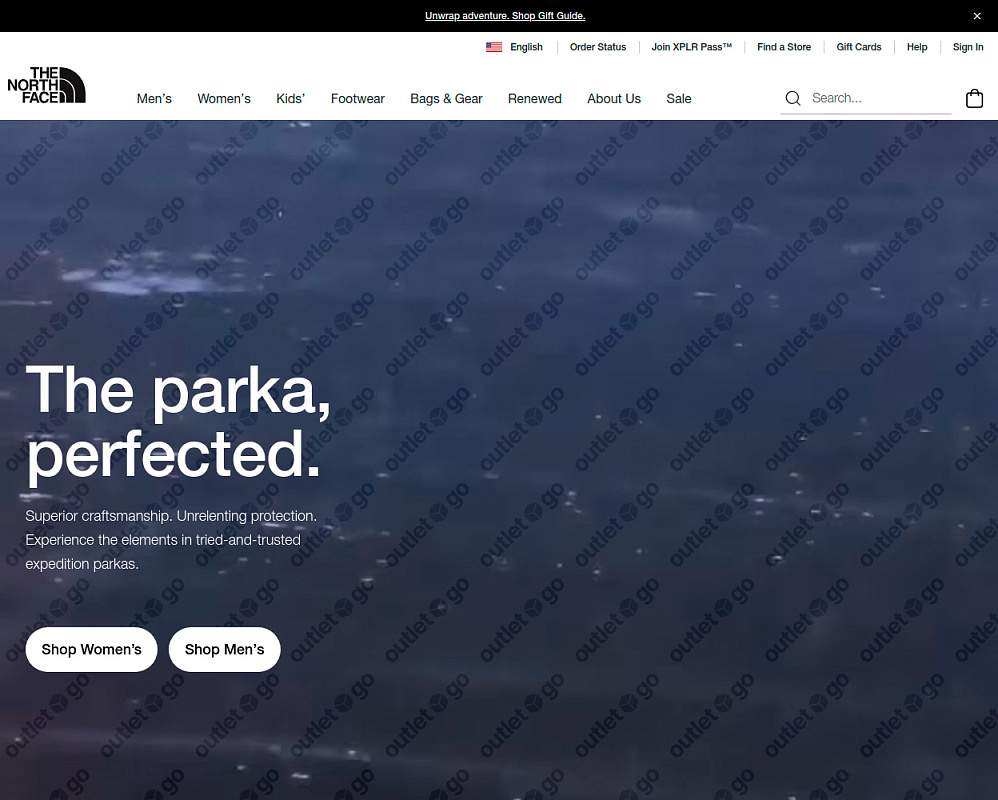
Task: Go to Find a Store
Action: pyautogui.click(x=784, y=47)
